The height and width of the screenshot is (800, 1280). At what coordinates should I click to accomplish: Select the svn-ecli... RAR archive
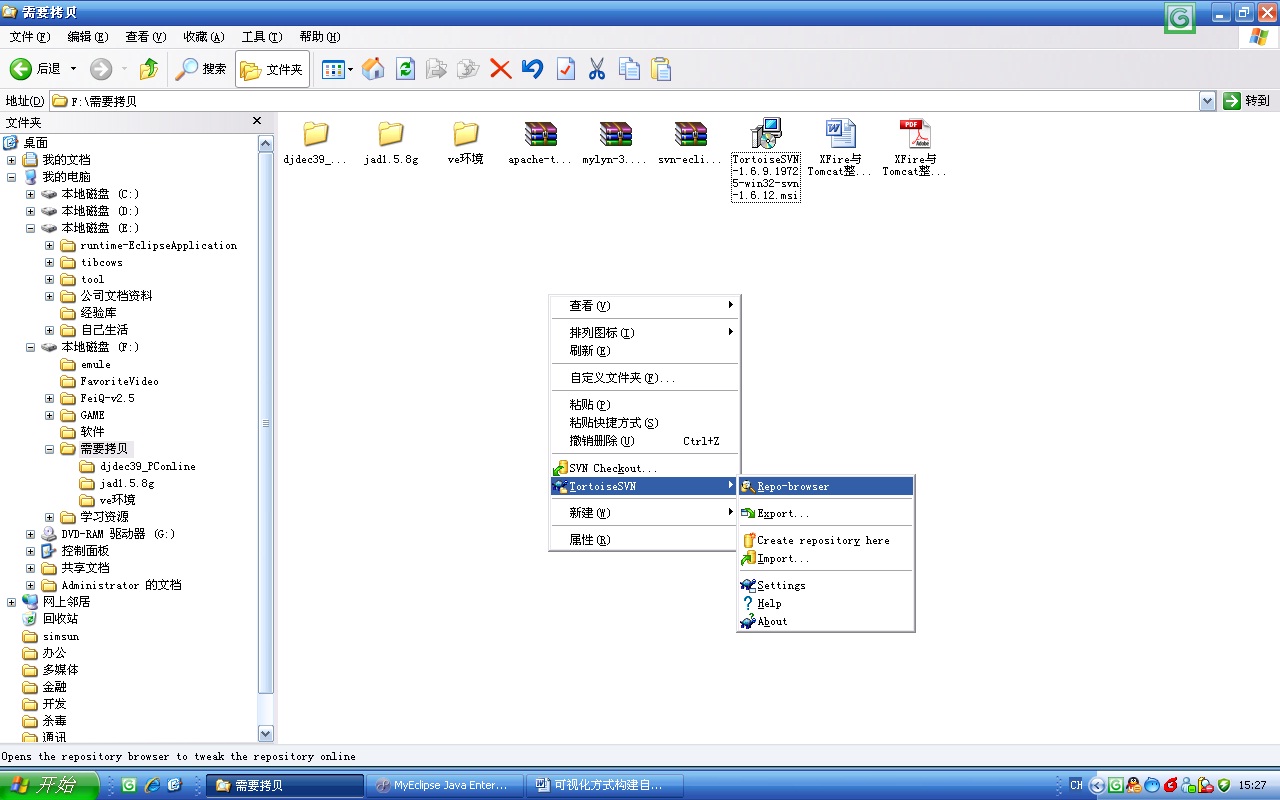[x=690, y=142]
